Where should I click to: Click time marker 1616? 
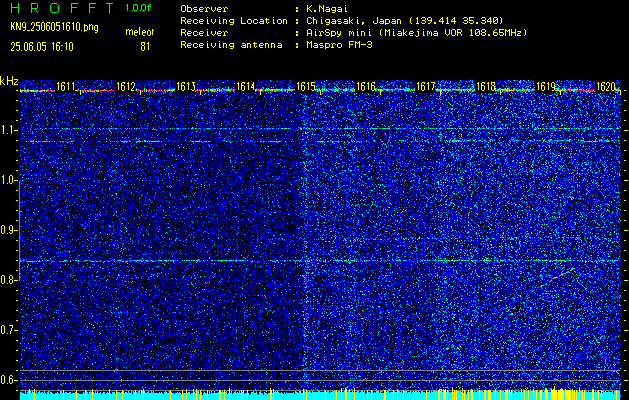366,86
